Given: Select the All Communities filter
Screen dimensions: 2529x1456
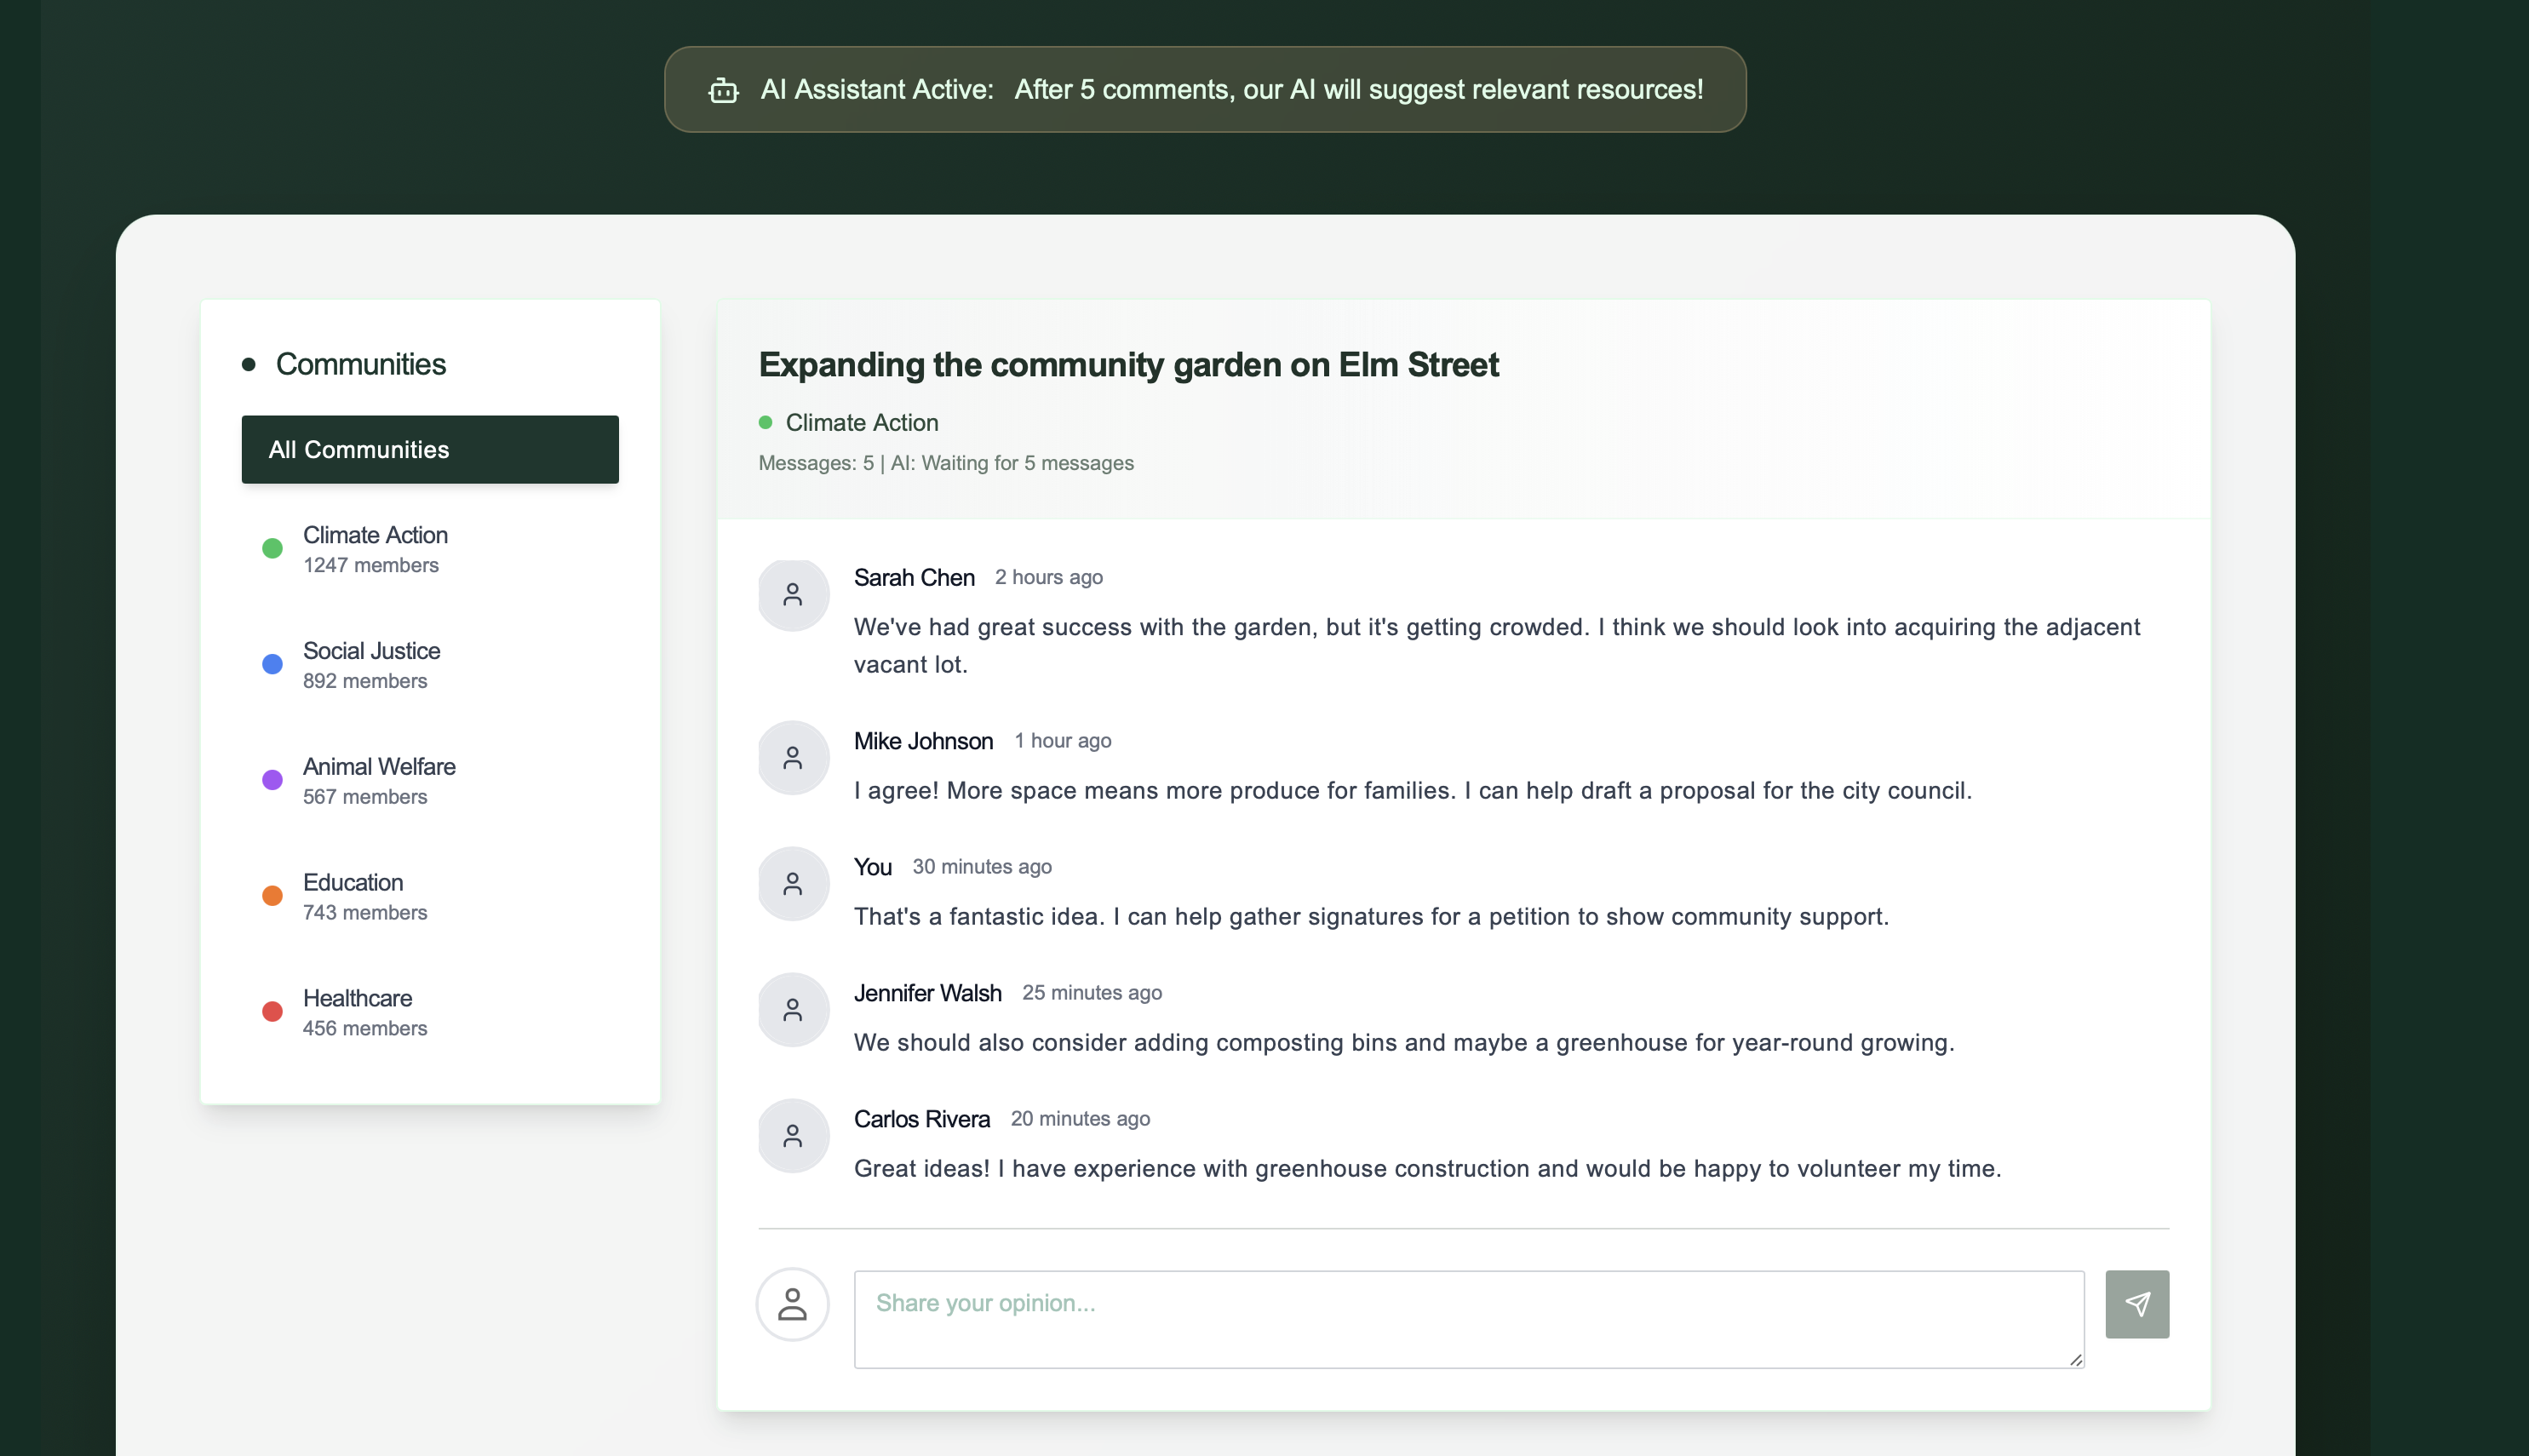Looking at the screenshot, I should pyautogui.click(x=430, y=449).
